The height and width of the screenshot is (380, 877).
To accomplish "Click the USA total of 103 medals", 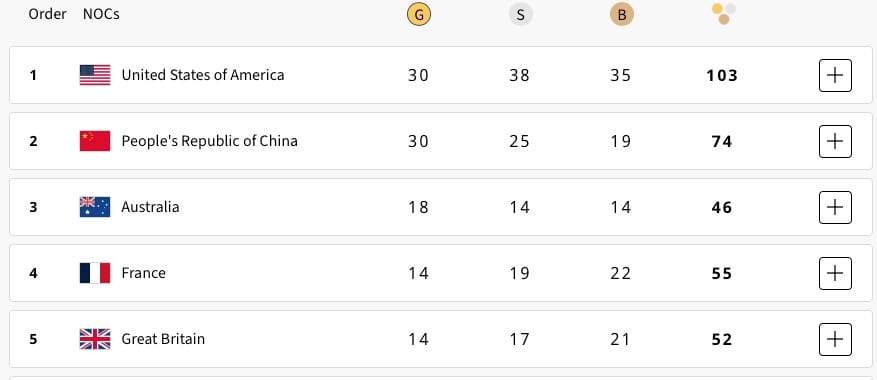I will coord(722,76).
